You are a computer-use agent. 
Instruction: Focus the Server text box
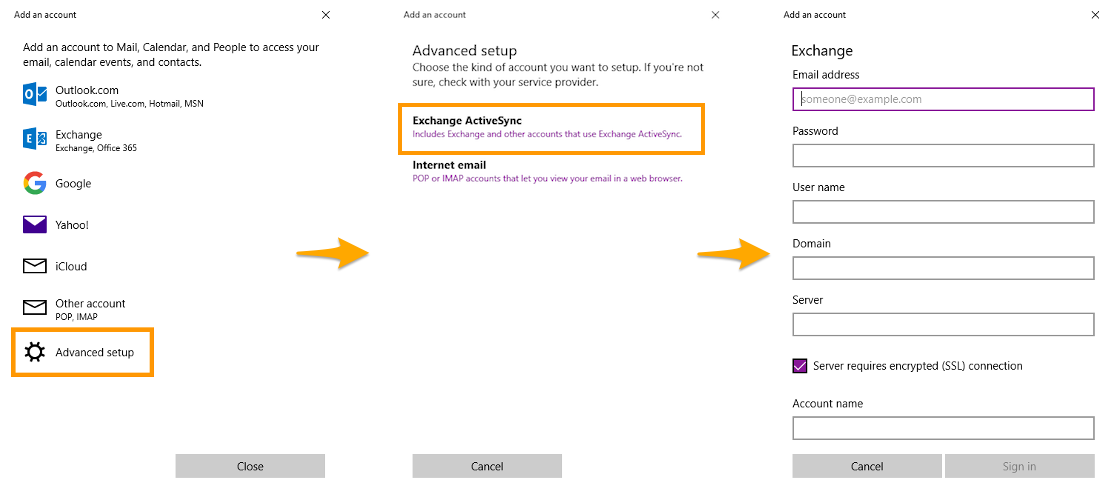tap(943, 325)
